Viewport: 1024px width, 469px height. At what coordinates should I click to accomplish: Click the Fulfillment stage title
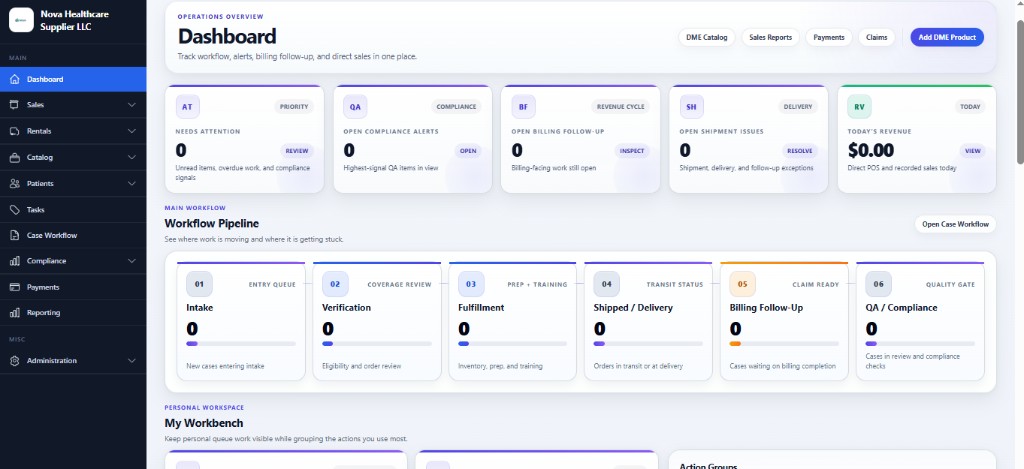click(481, 308)
